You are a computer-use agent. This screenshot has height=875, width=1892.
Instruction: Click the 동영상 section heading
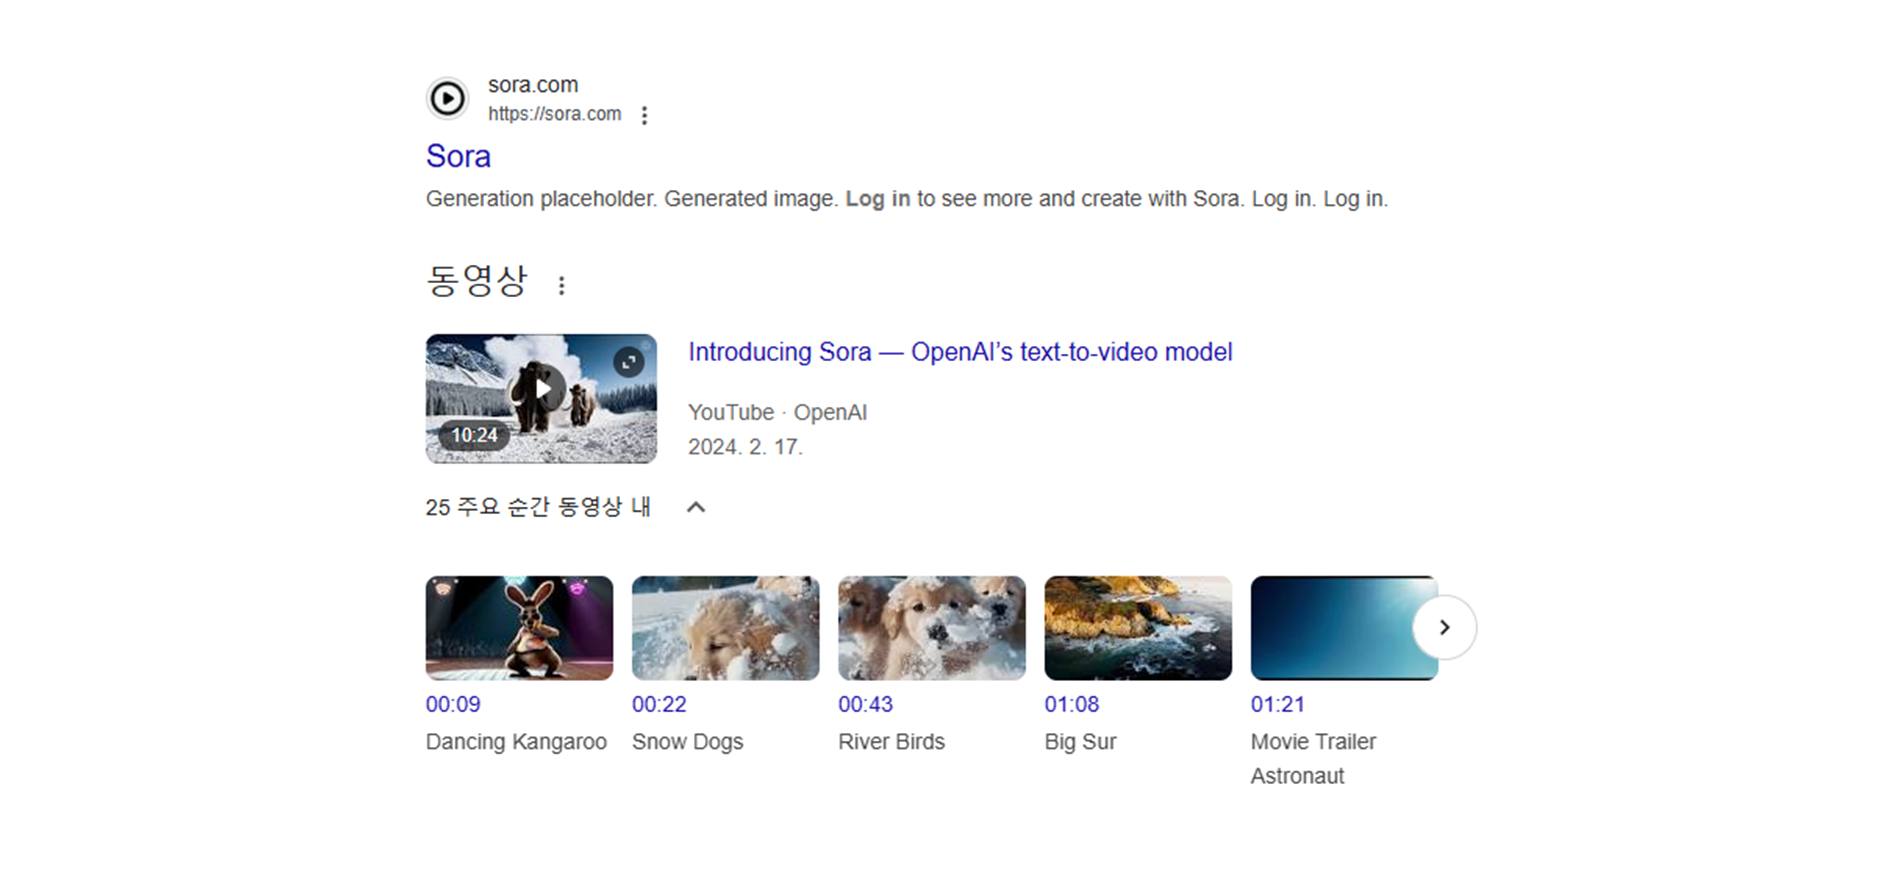click(x=476, y=281)
